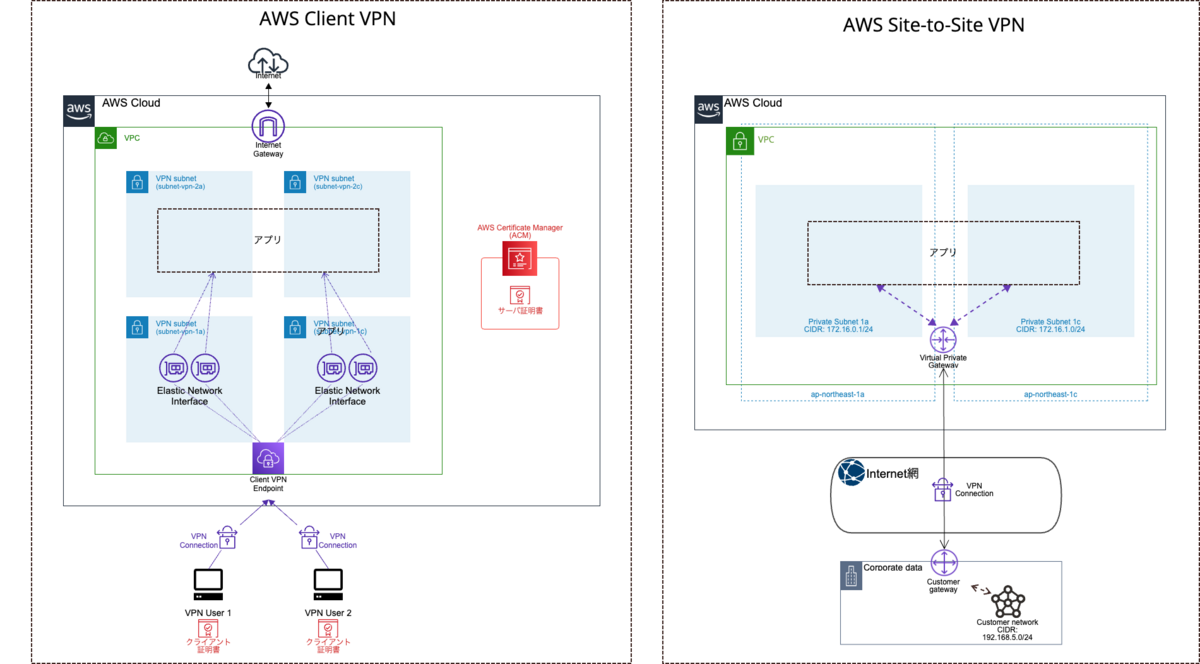Click the "Customer network CIDR: 192.168.5.0/24" text
This screenshot has width=1200, height=664.
(1007, 630)
